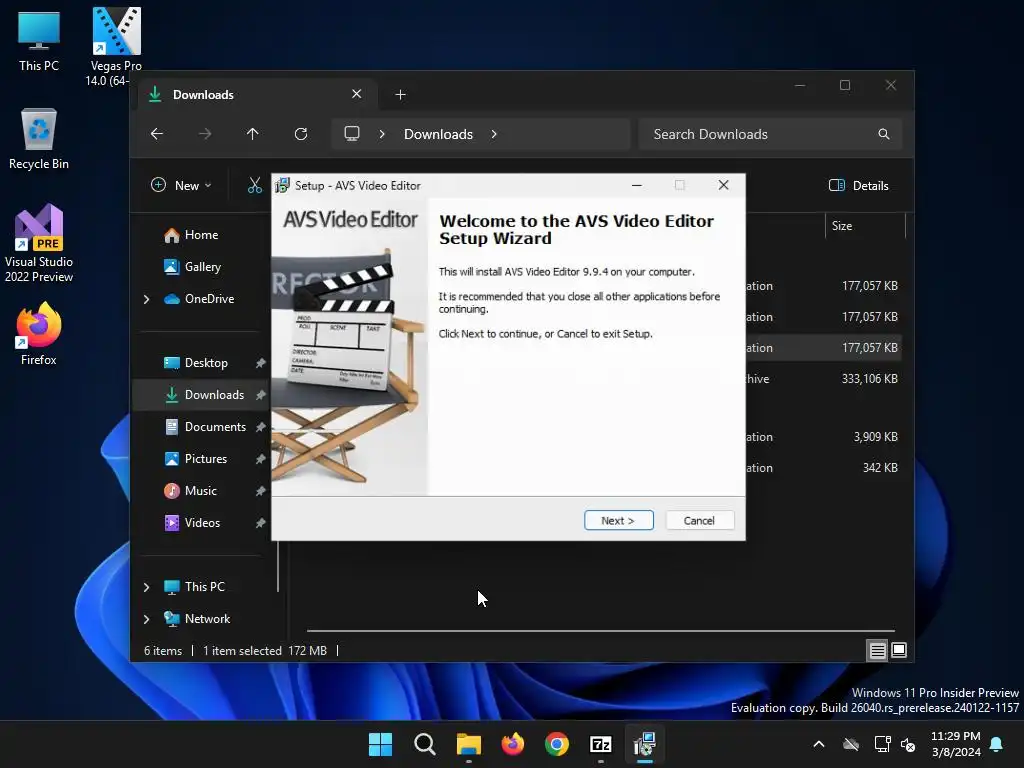Switch to large thumbnails view
The image size is (1024, 768).
click(899, 650)
